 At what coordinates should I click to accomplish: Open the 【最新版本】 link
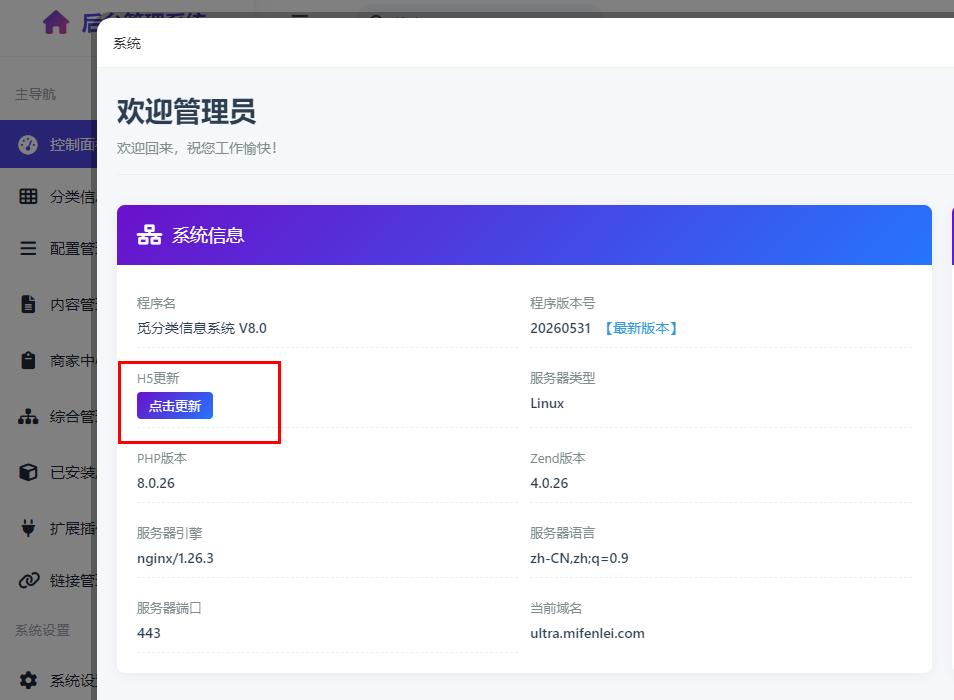click(x=641, y=328)
